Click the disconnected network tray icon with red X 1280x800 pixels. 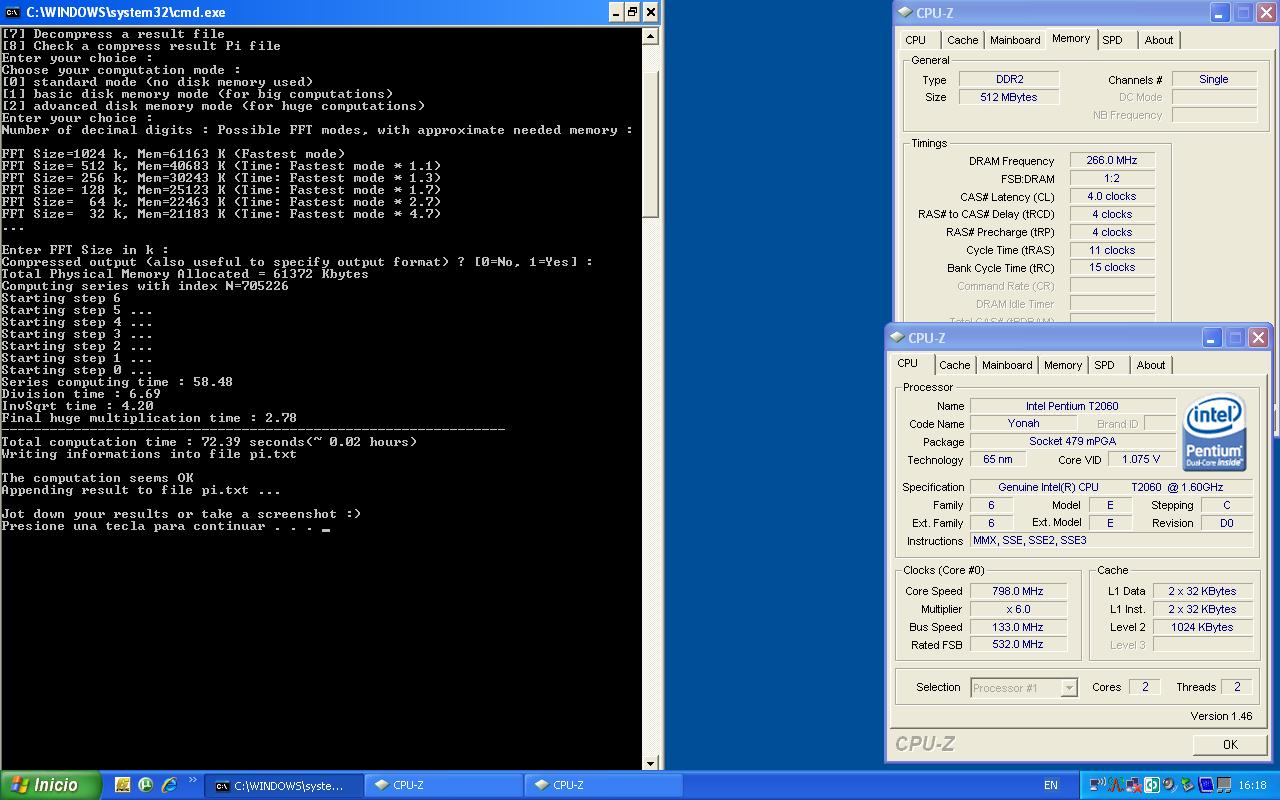1134,785
